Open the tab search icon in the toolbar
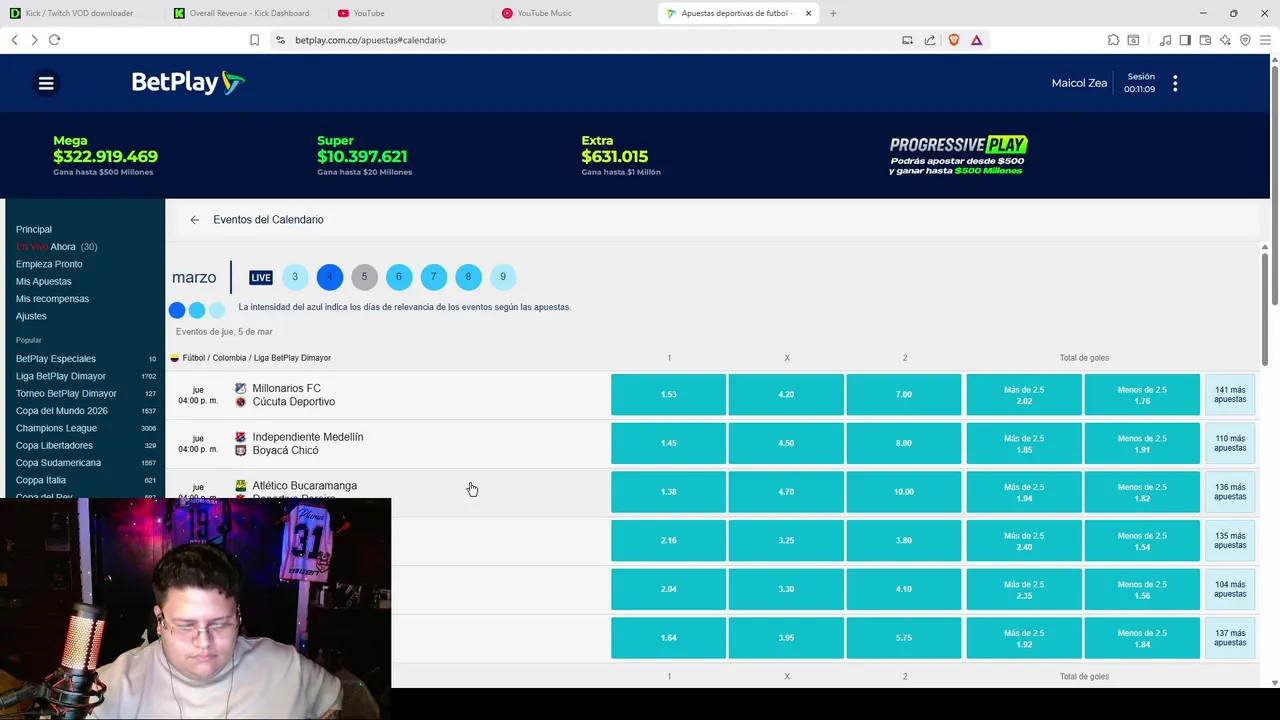Viewport: 1280px width, 720px height. coord(1133,40)
